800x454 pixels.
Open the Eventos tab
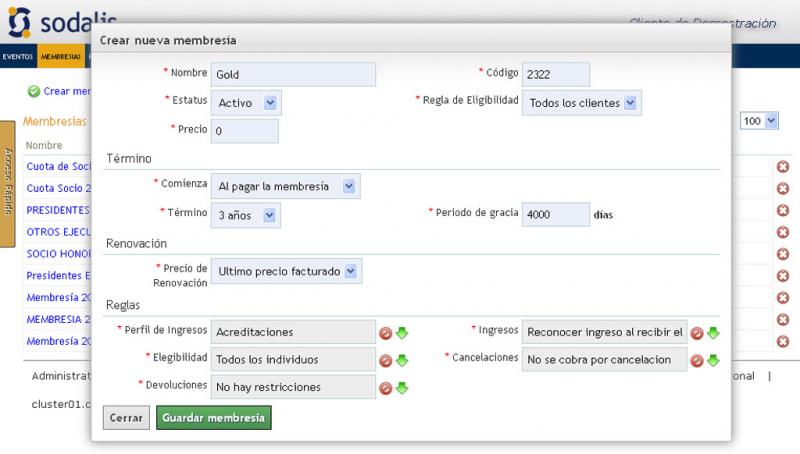tap(18, 57)
